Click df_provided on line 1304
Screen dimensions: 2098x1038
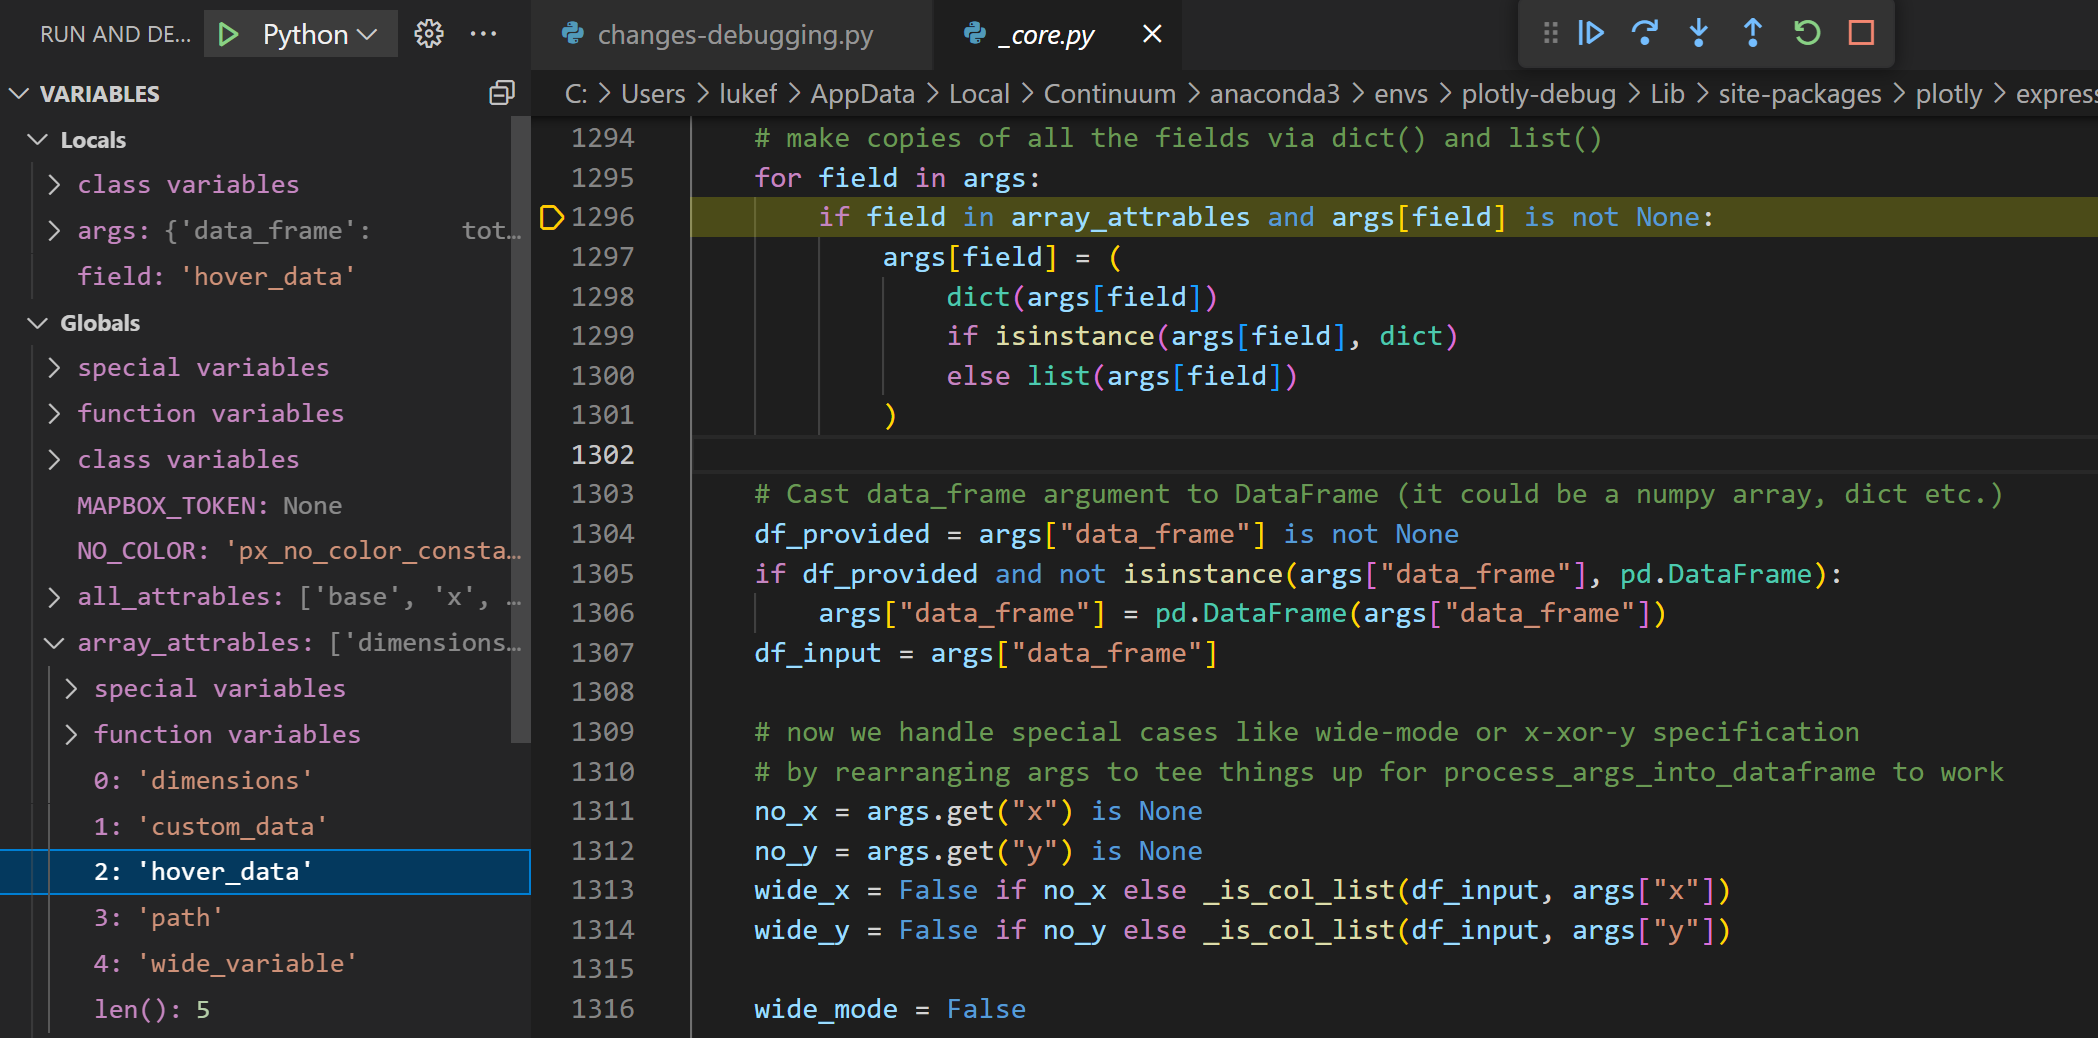coord(842,534)
